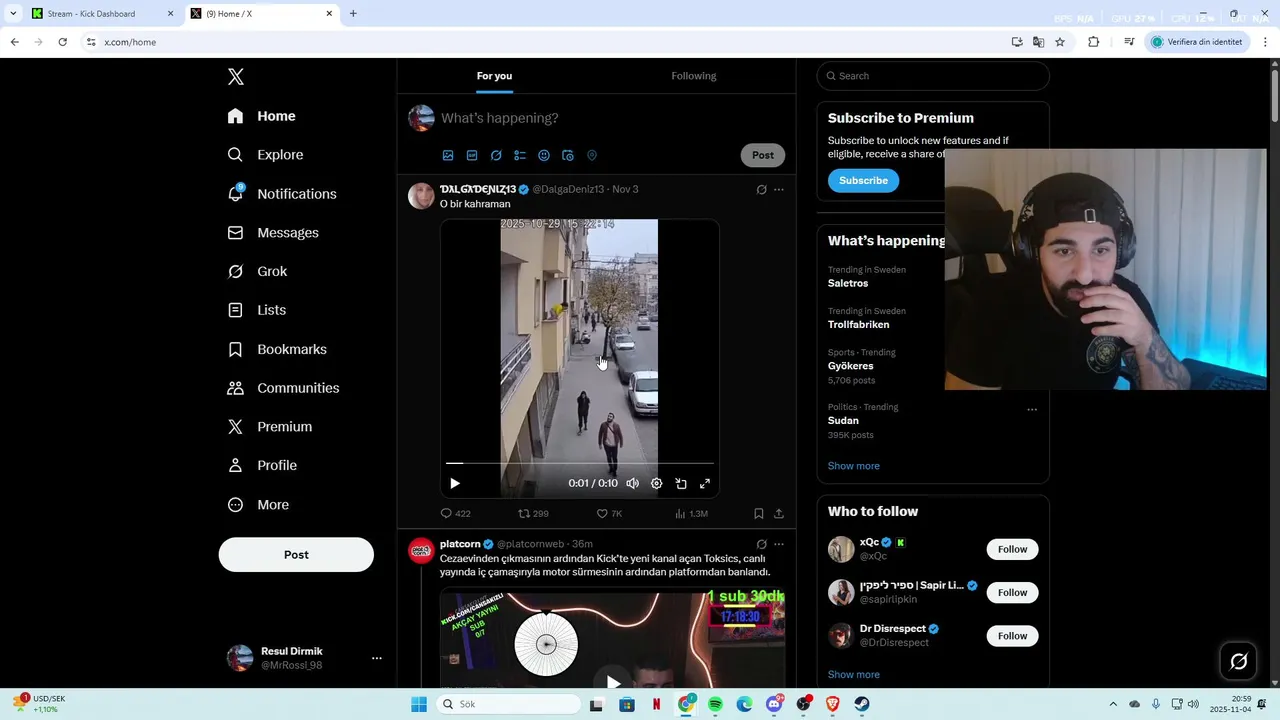
Task: Click the composer Post button
Action: pos(763,155)
